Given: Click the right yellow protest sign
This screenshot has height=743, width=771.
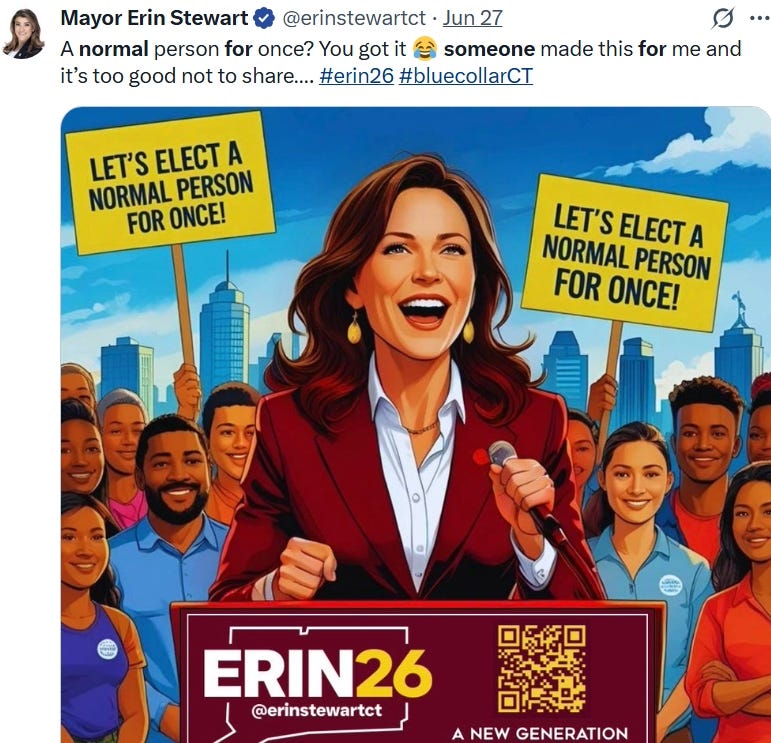Looking at the screenshot, I should (624, 253).
